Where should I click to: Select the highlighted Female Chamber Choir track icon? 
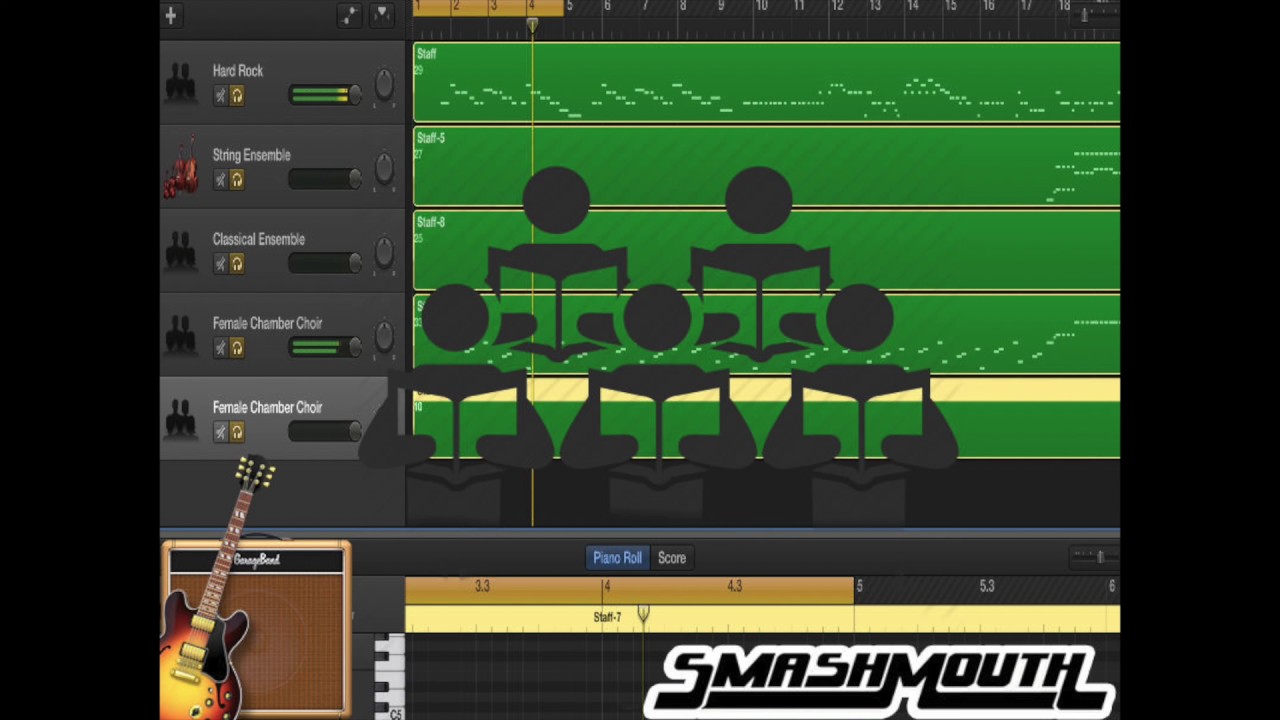click(x=181, y=419)
